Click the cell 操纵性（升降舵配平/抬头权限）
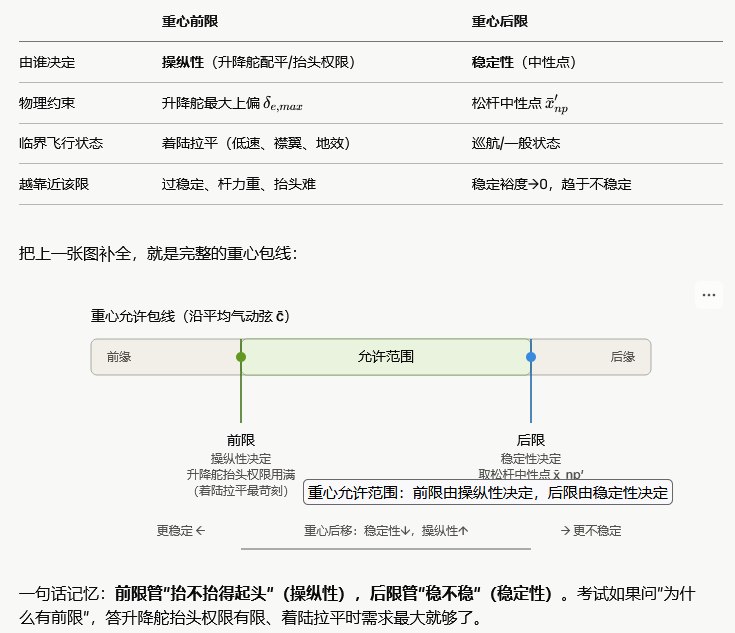 [x=258, y=62]
